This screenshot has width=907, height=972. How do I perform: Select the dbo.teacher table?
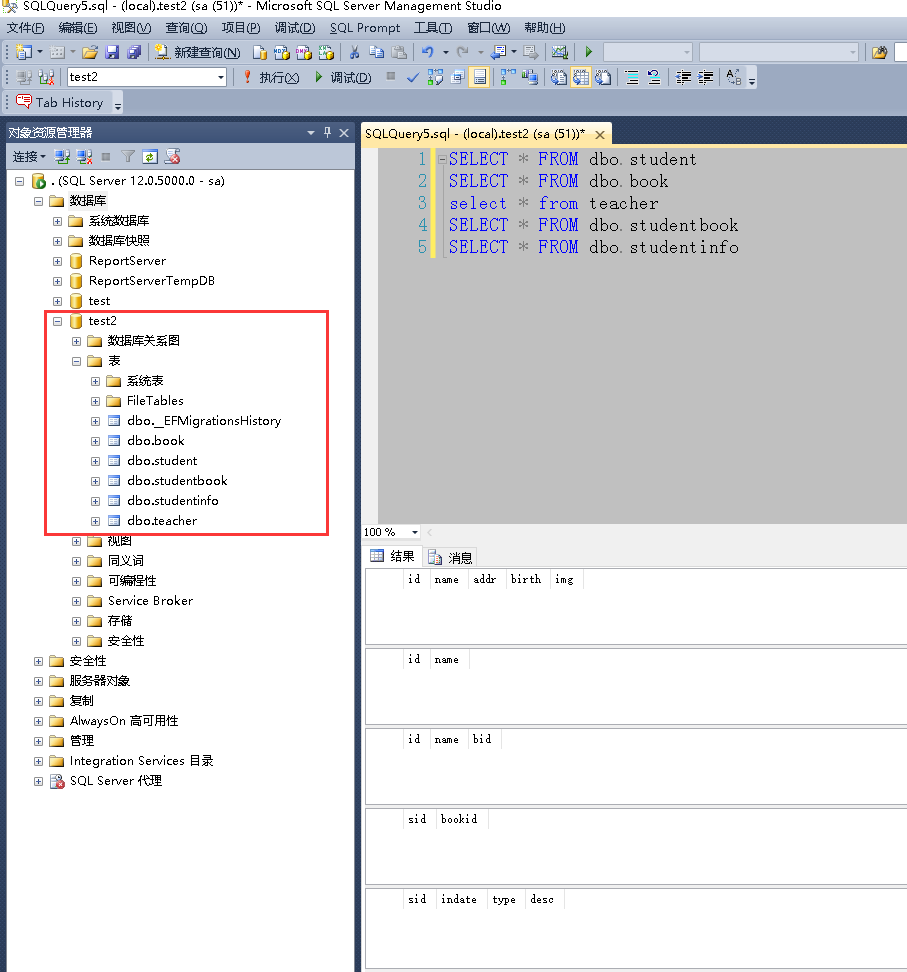coord(162,521)
